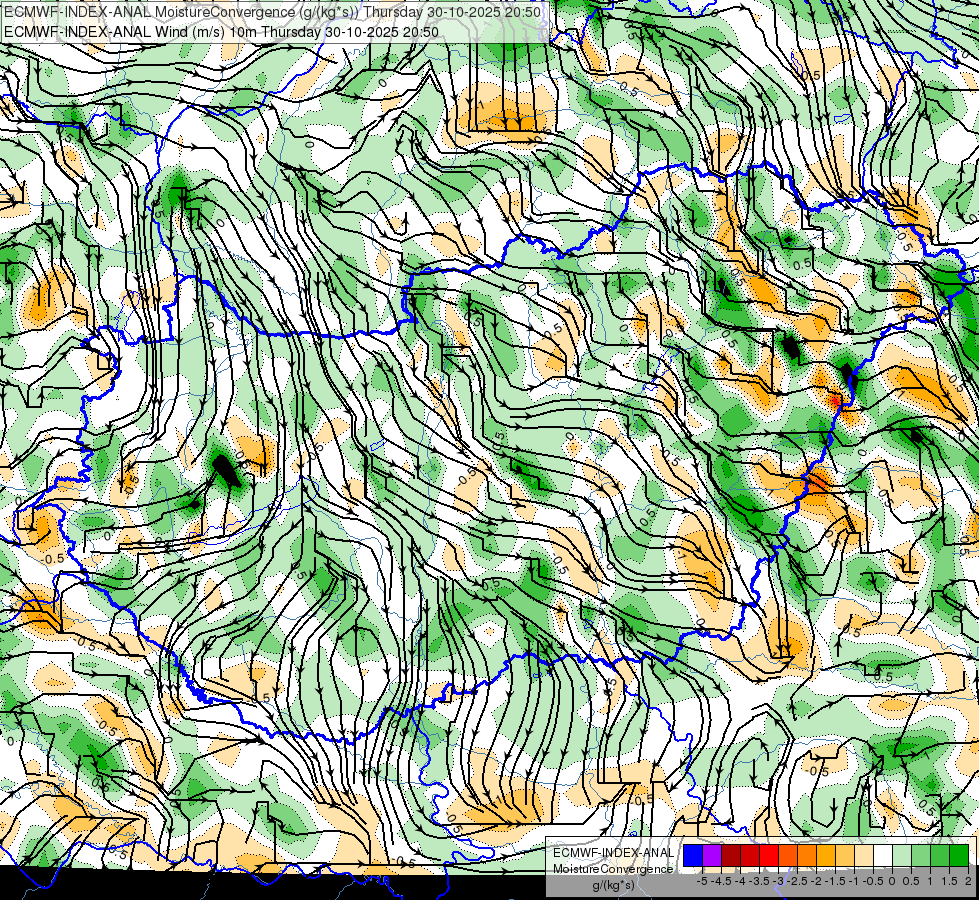Click the legend swatch between -3 and -2.5
Image resolution: width=979 pixels, height=900 pixels.
(x=788, y=855)
